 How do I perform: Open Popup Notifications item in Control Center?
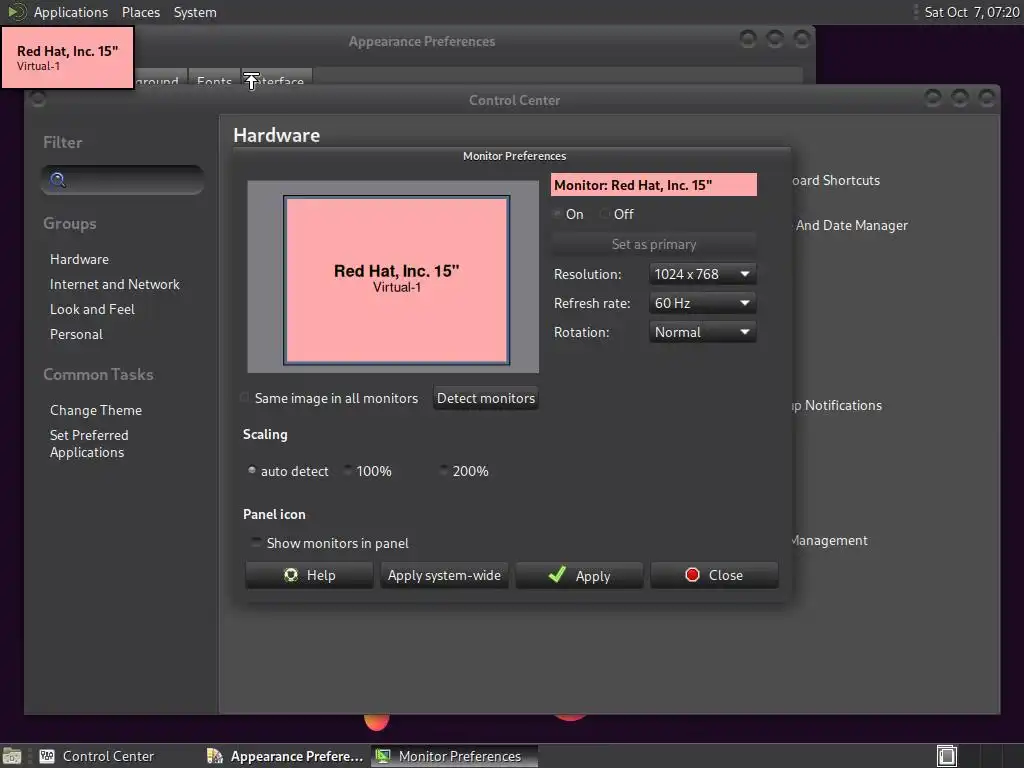[x=837, y=406]
